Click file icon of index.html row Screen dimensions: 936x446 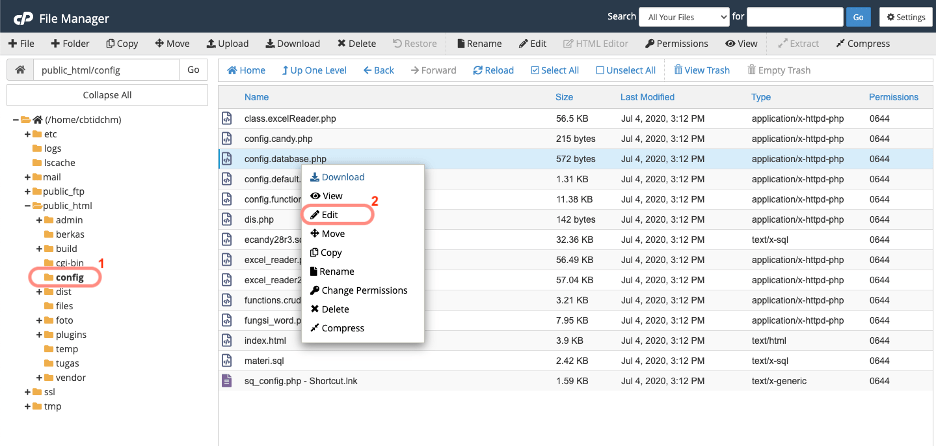226,340
